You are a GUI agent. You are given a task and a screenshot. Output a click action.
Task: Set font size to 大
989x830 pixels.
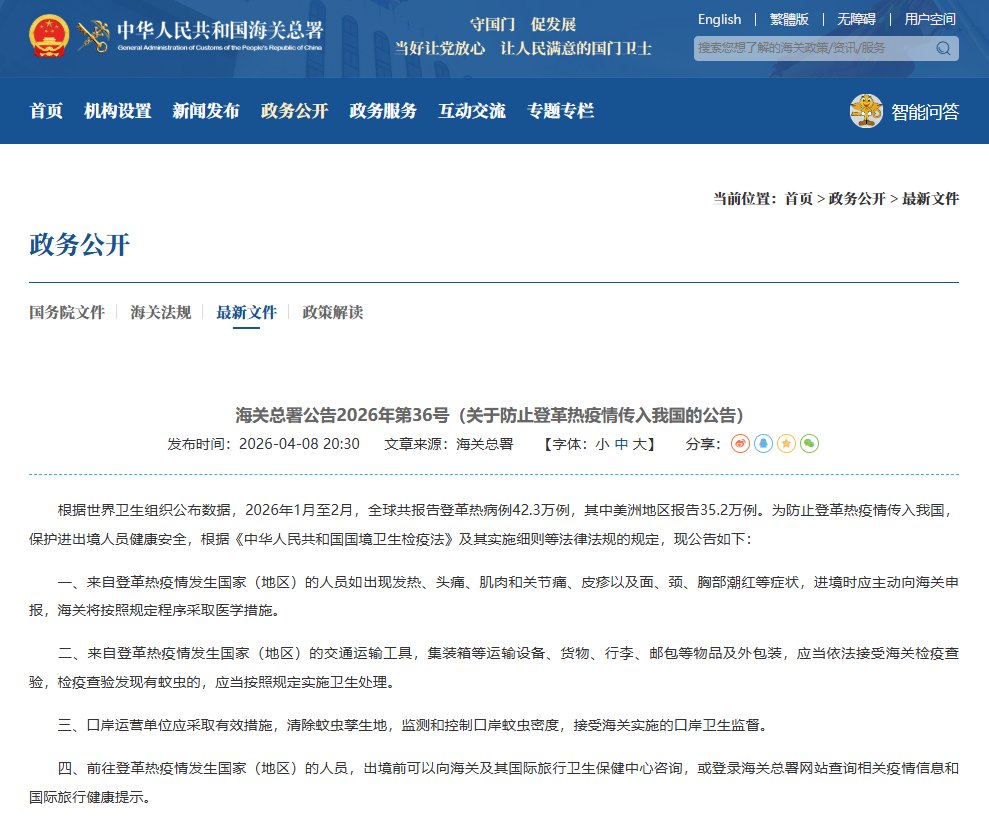click(x=640, y=443)
